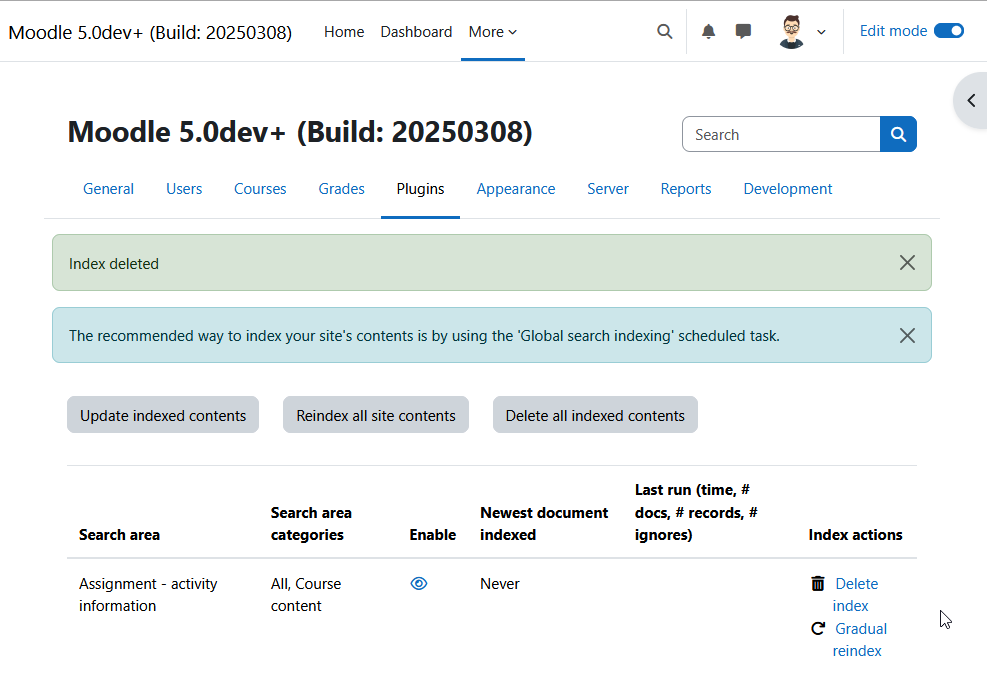Image resolution: width=987 pixels, height=688 pixels.
Task: Open the block drawer arrow tab
Action: point(971,101)
